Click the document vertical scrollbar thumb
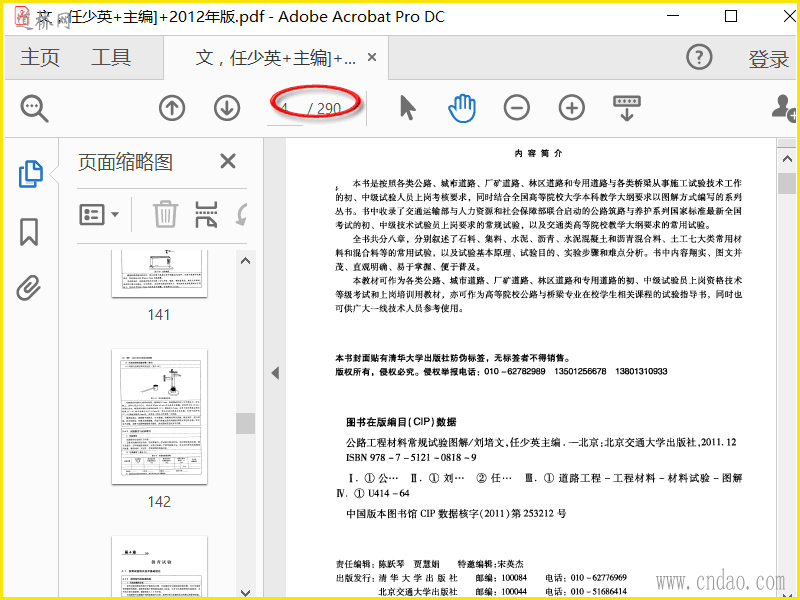This screenshot has height=600, width=800. click(x=787, y=183)
